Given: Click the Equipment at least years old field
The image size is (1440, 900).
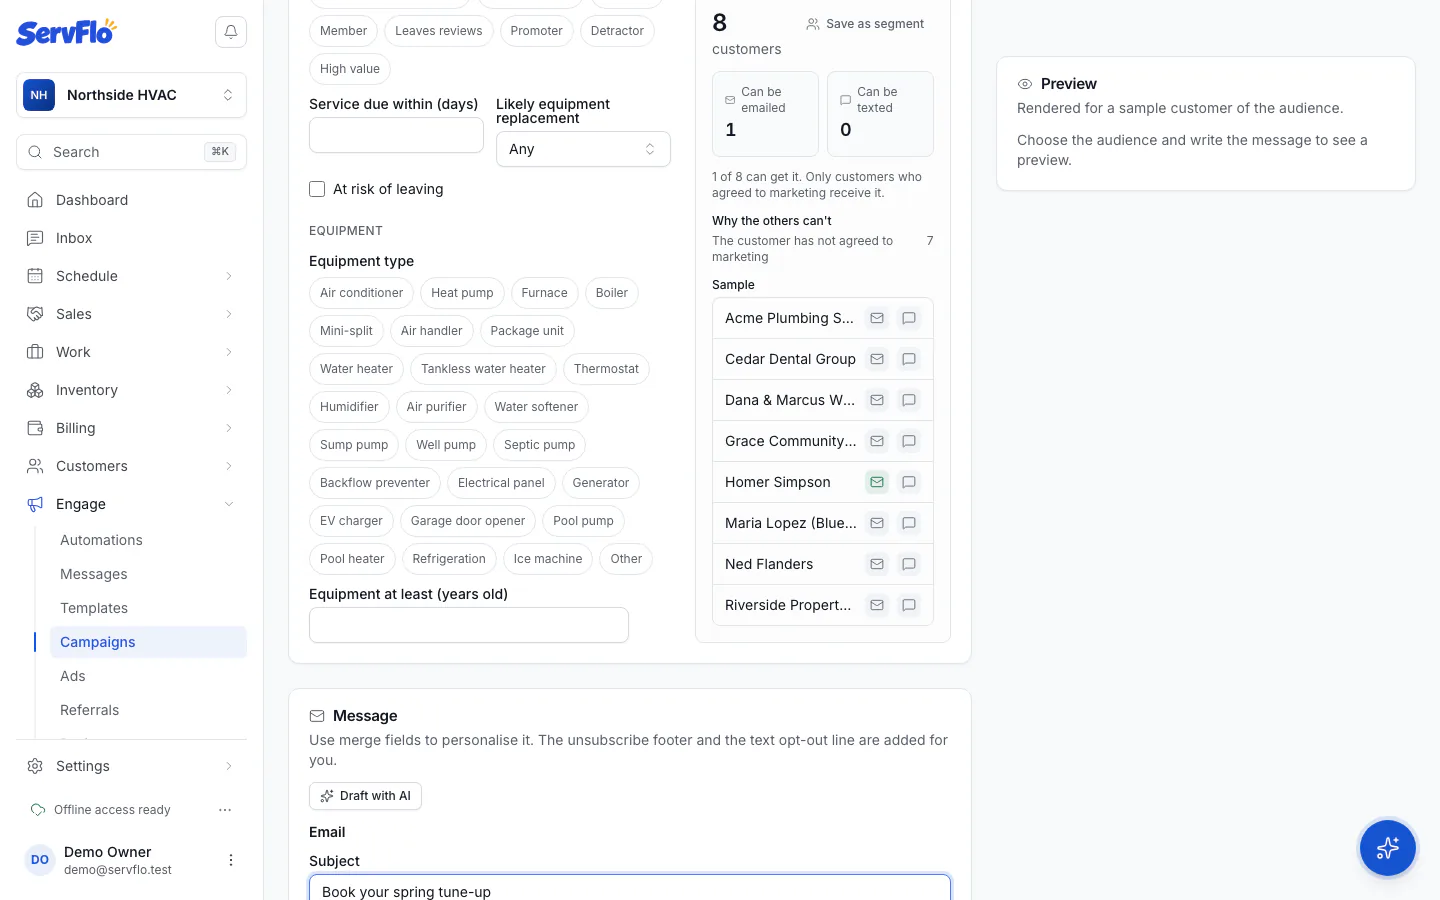Looking at the screenshot, I should [469, 625].
